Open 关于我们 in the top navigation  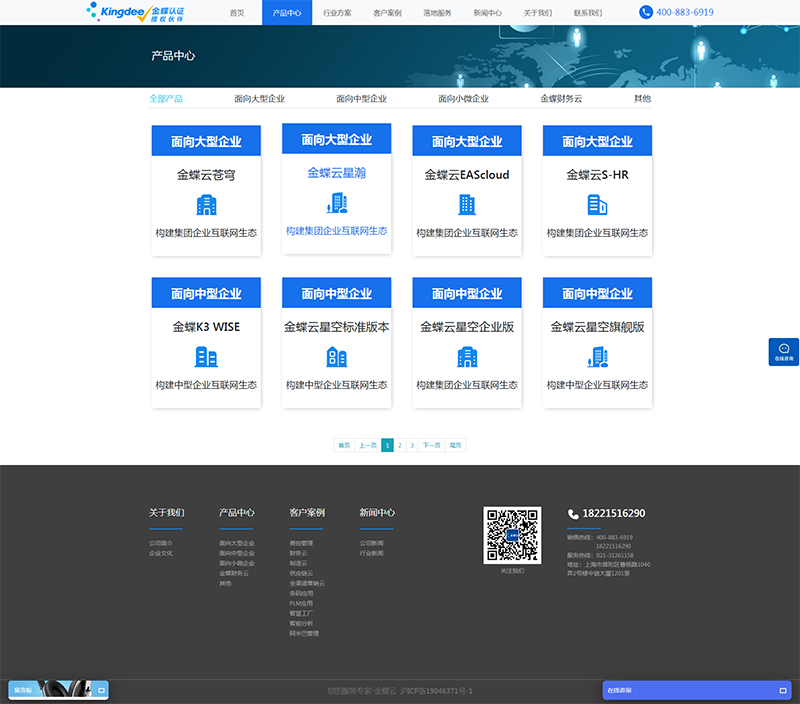538,13
